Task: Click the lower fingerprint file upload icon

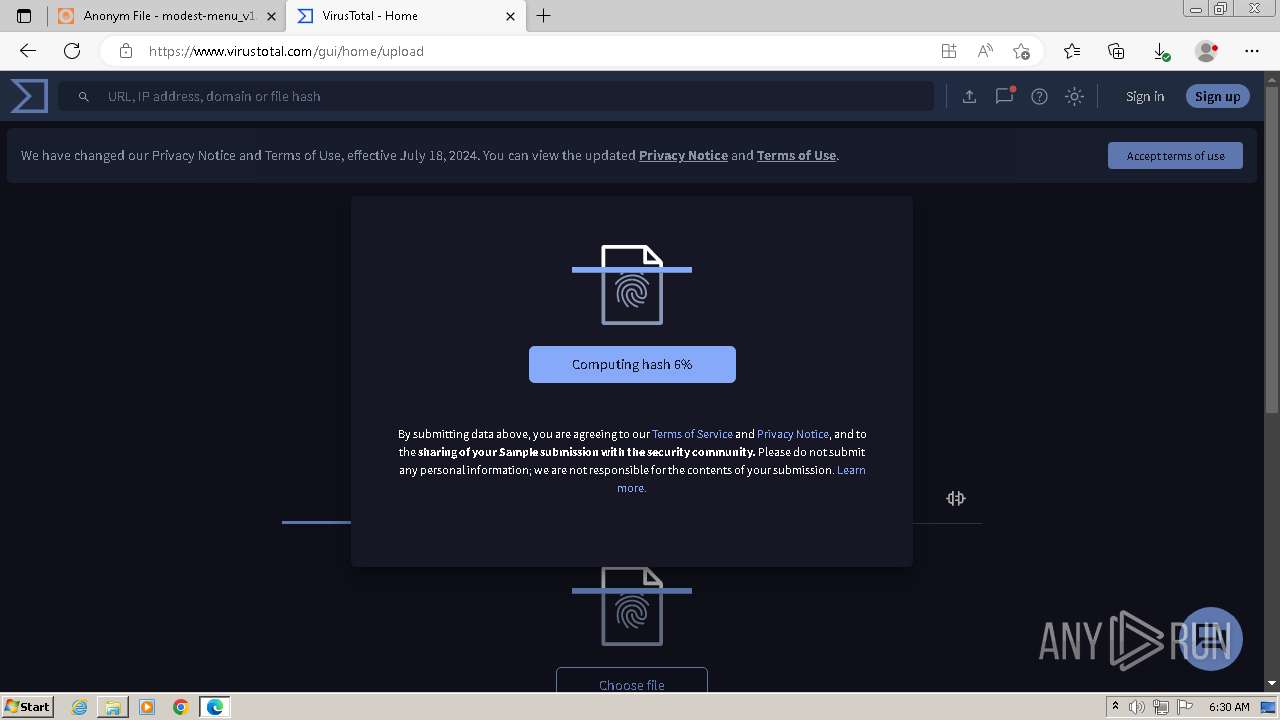Action: (x=632, y=606)
